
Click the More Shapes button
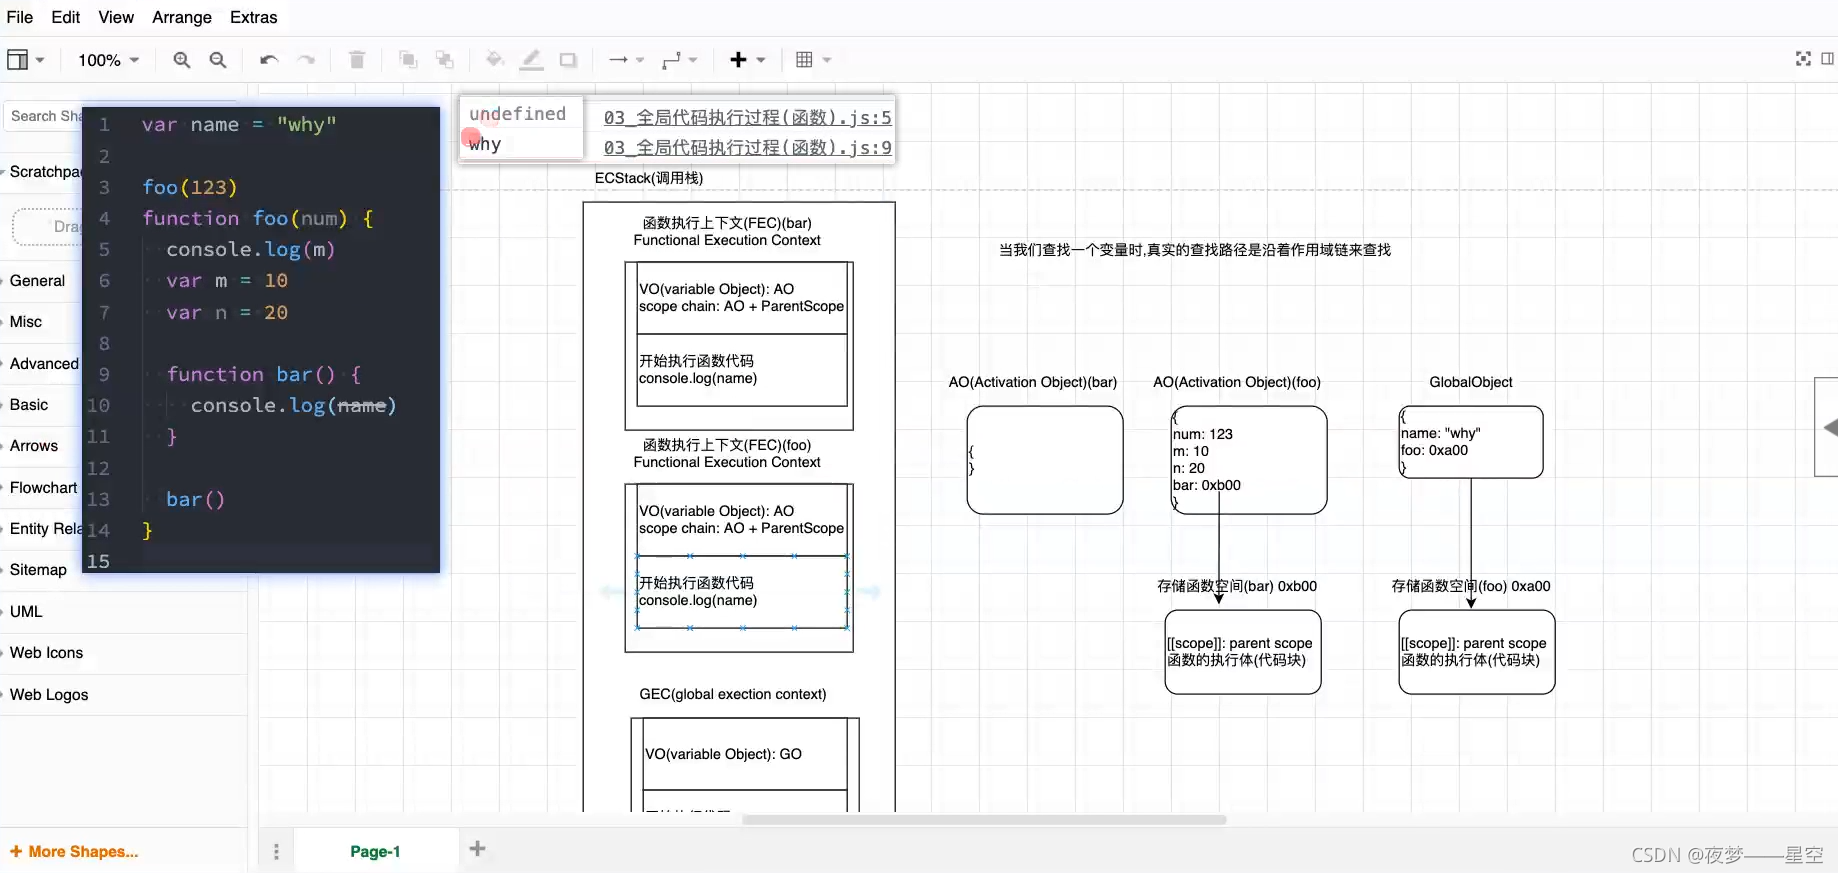coord(74,852)
